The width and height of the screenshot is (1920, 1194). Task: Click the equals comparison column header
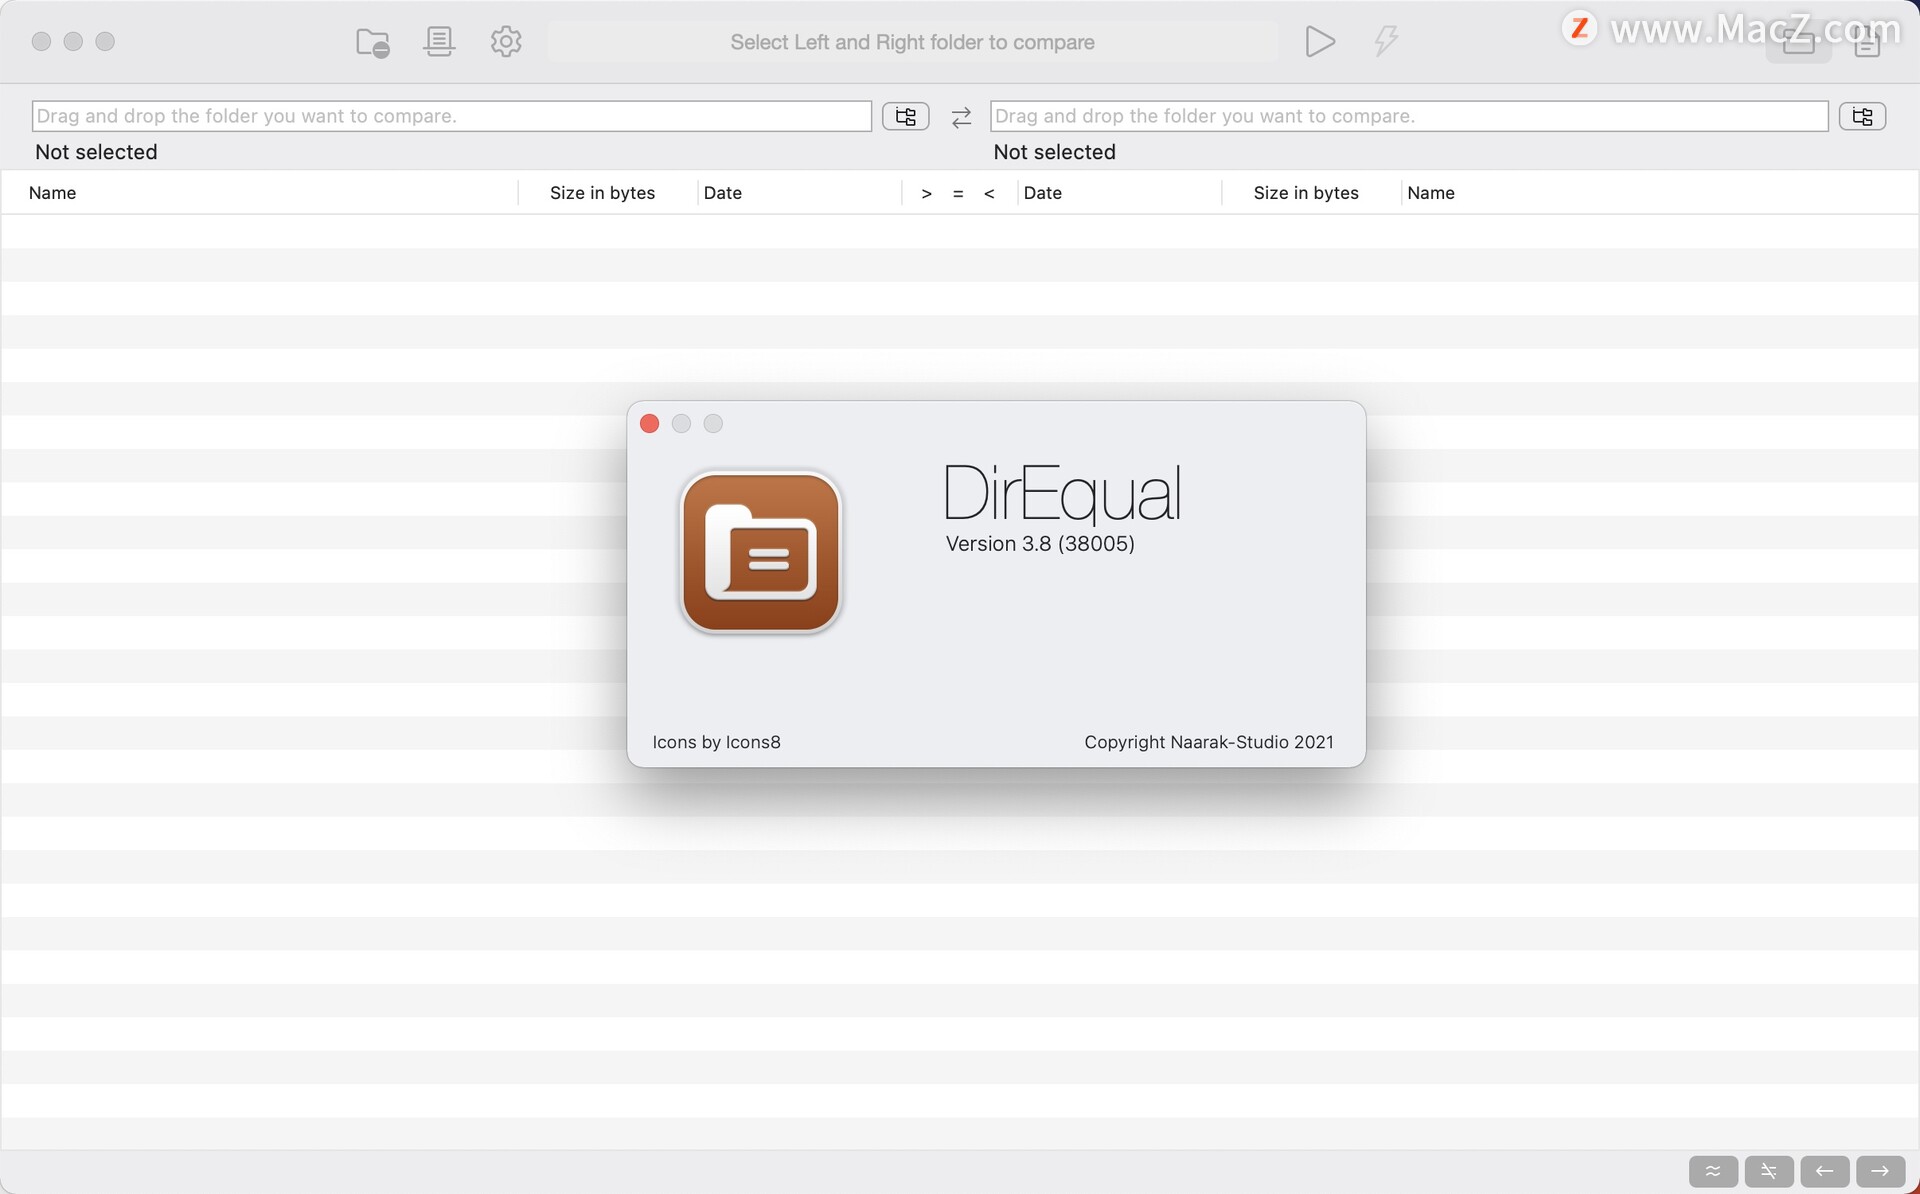click(x=958, y=194)
